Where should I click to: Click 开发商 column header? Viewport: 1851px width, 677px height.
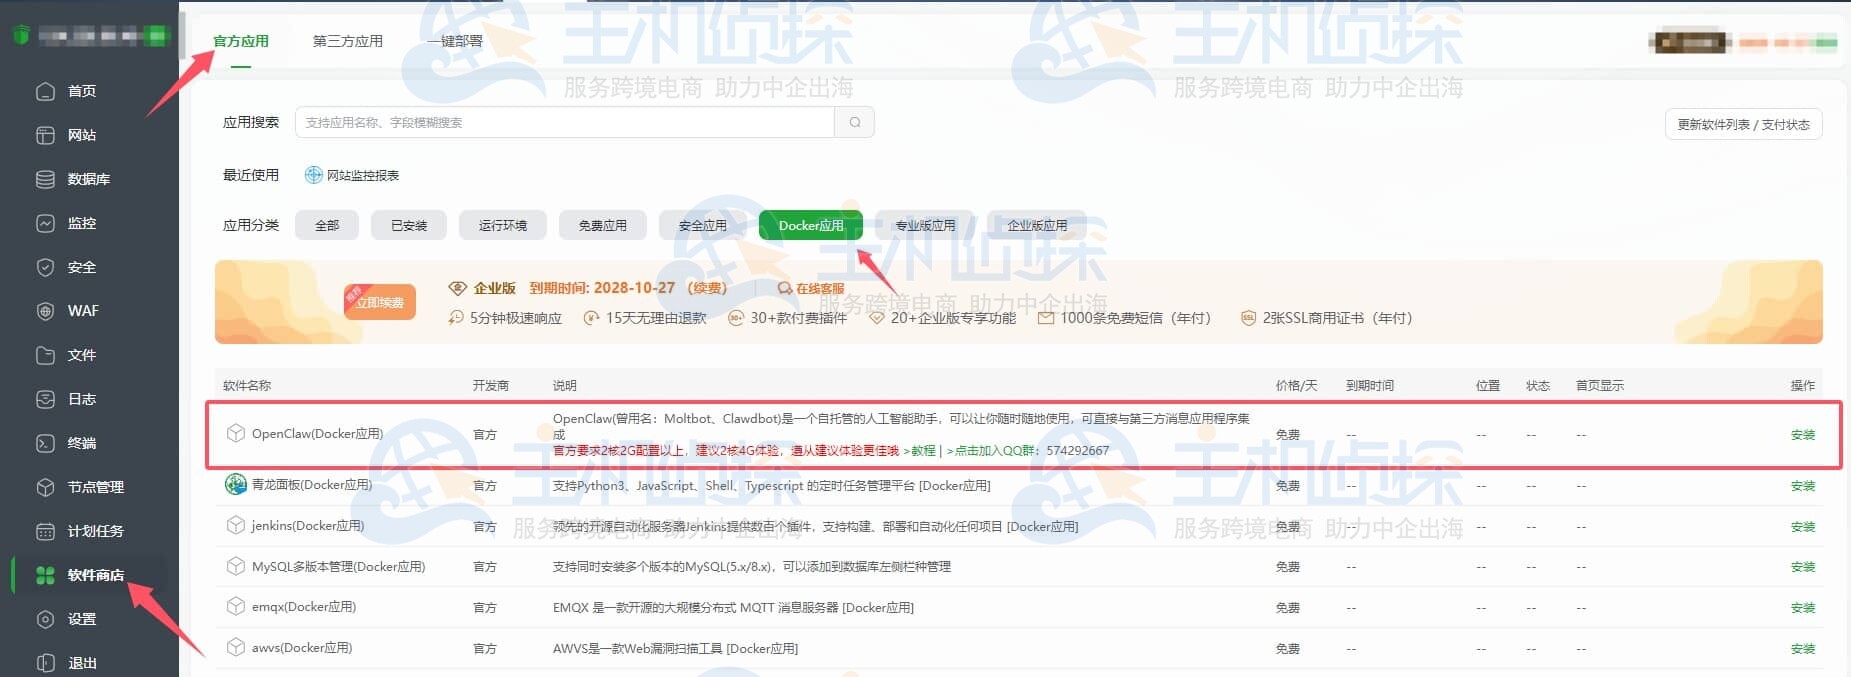[x=491, y=385]
